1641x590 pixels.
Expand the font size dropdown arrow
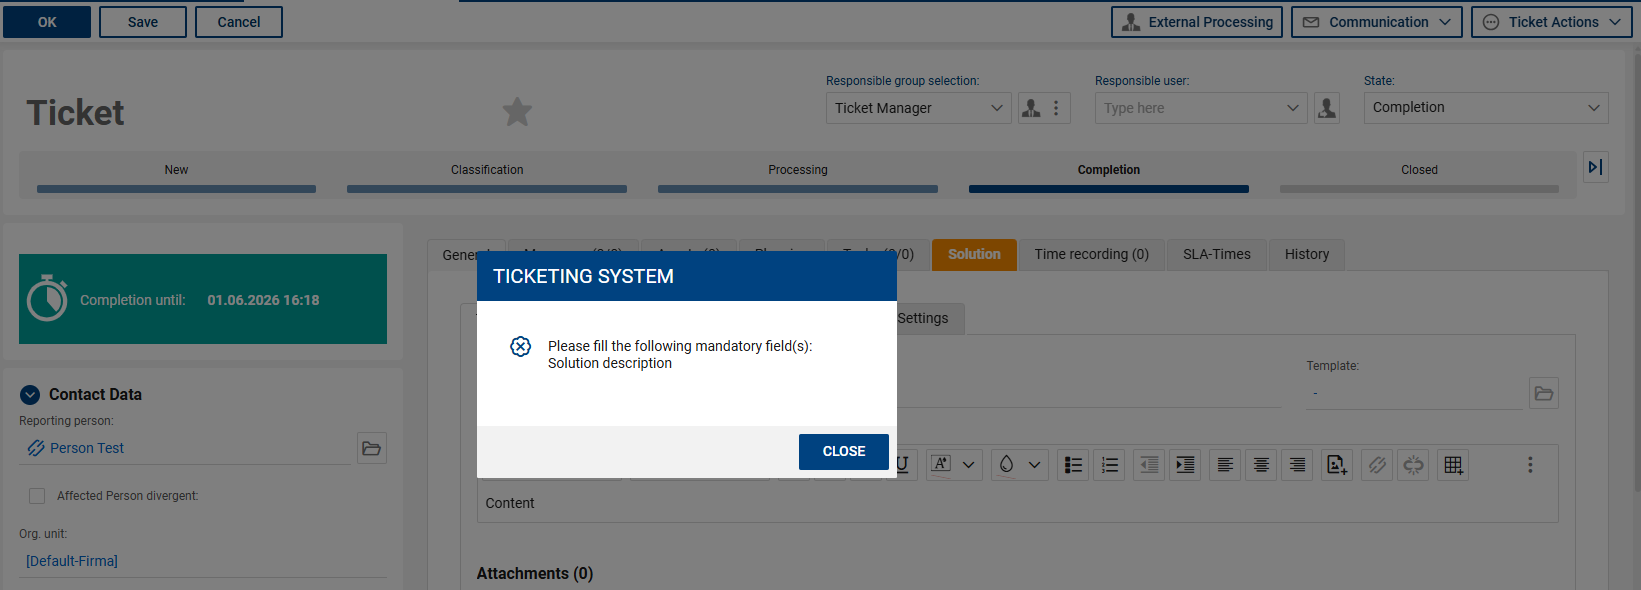(x=968, y=464)
